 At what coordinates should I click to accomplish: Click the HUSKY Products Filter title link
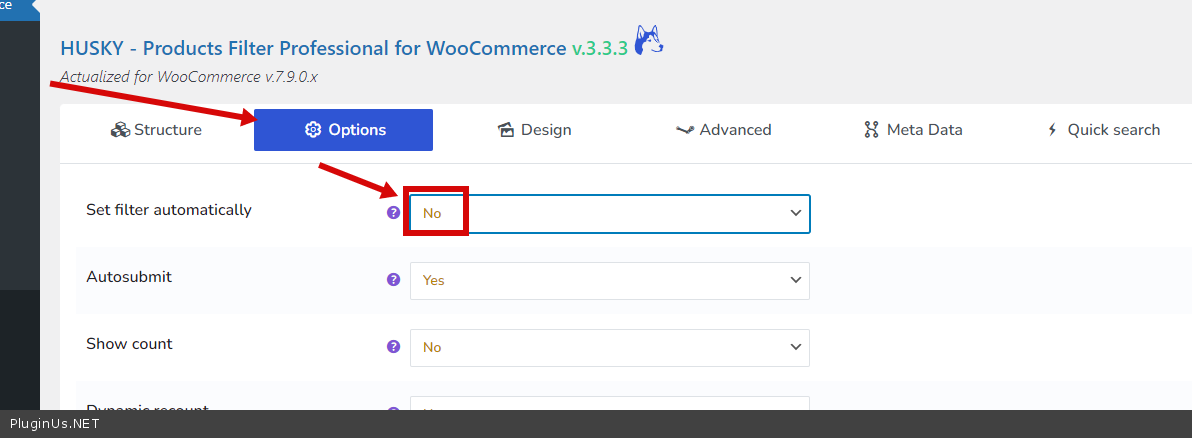pyautogui.click(x=313, y=48)
